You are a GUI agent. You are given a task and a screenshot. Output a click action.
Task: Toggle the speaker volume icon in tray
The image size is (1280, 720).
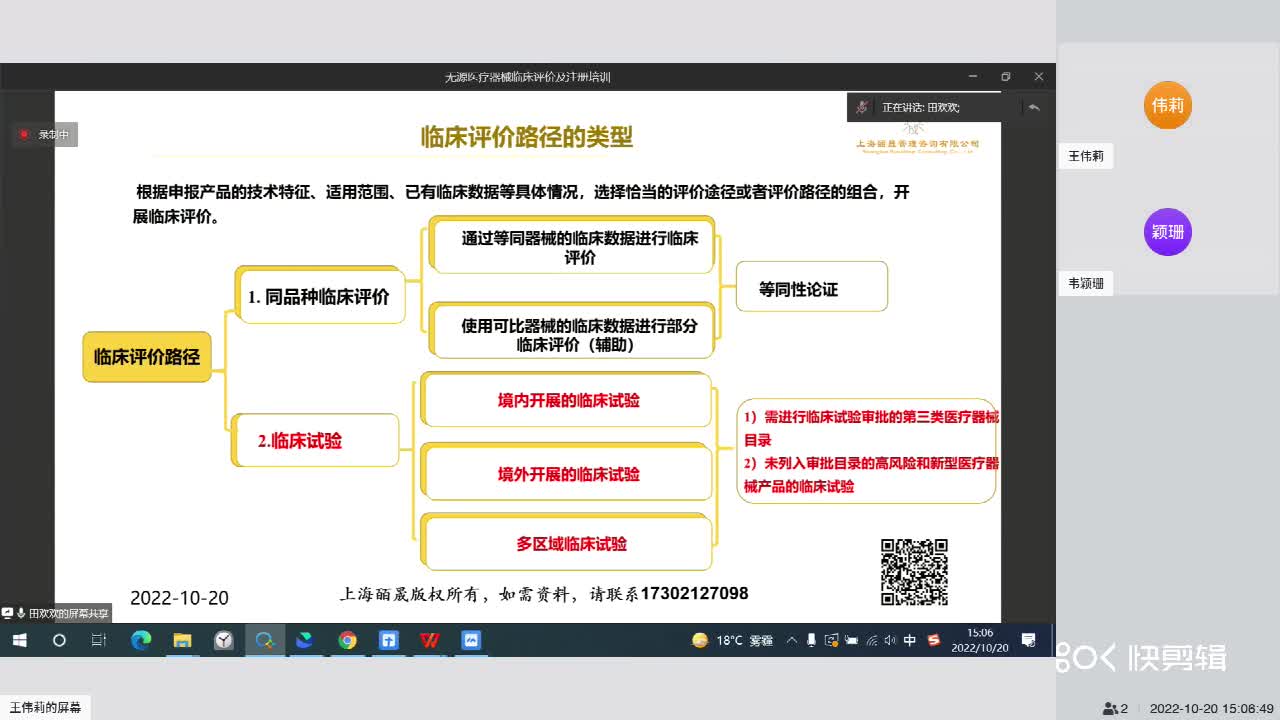point(890,640)
